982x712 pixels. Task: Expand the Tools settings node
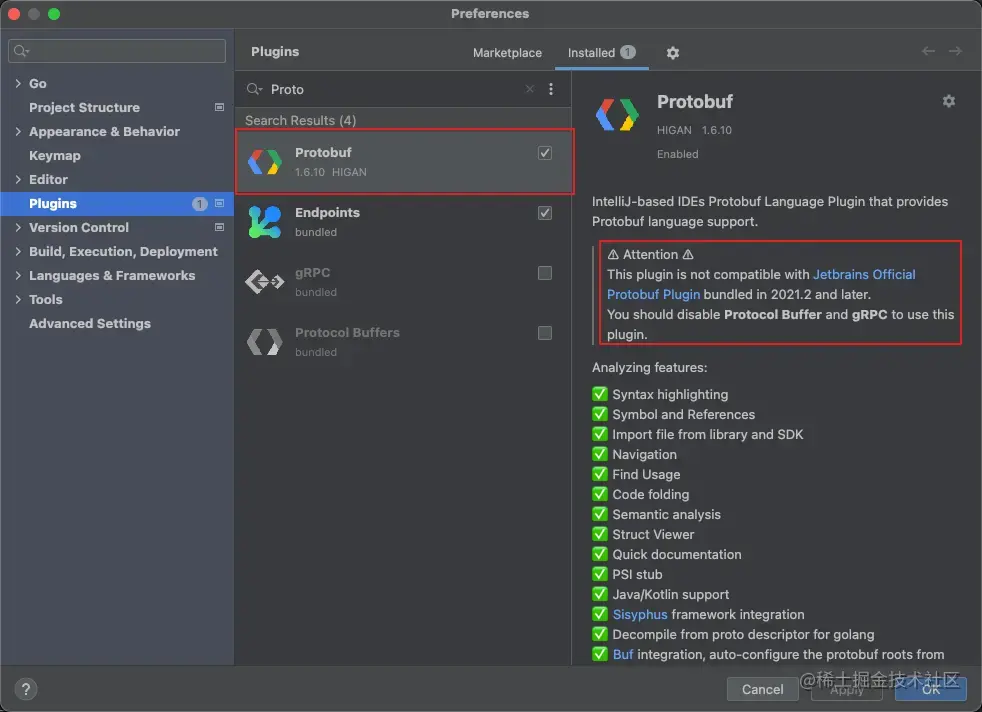point(18,299)
